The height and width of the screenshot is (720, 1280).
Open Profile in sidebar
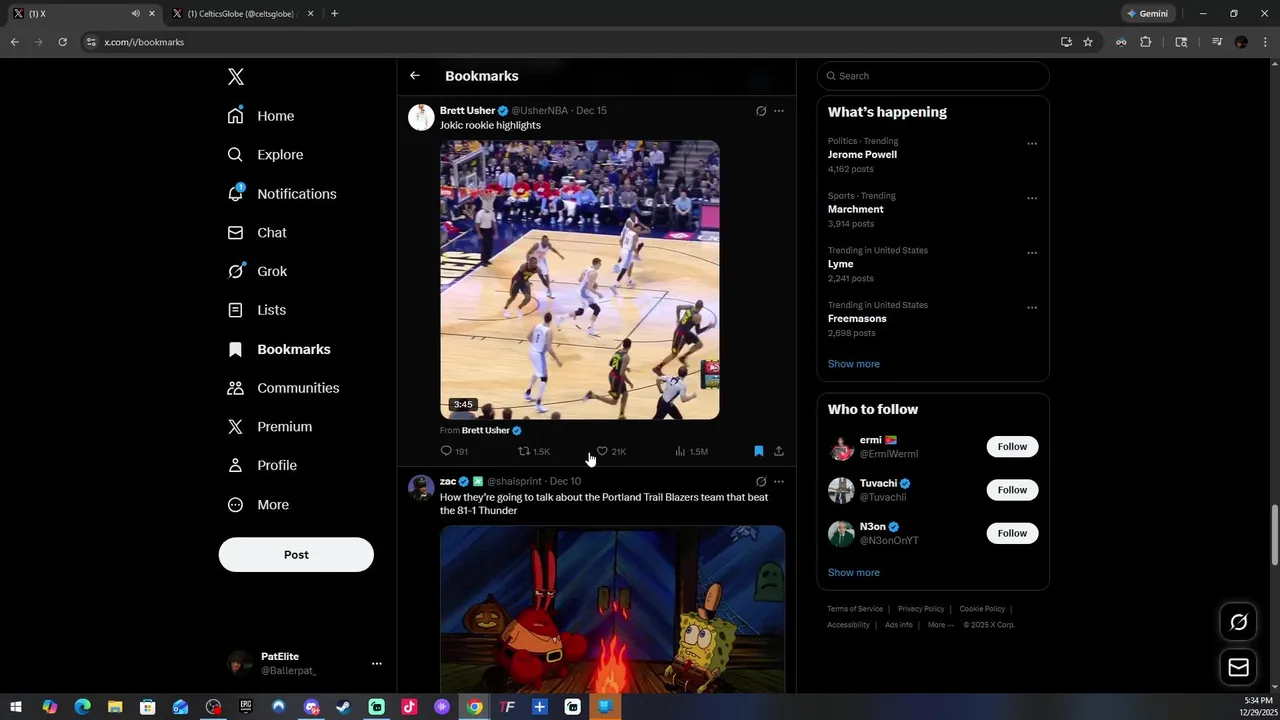pos(262,466)
